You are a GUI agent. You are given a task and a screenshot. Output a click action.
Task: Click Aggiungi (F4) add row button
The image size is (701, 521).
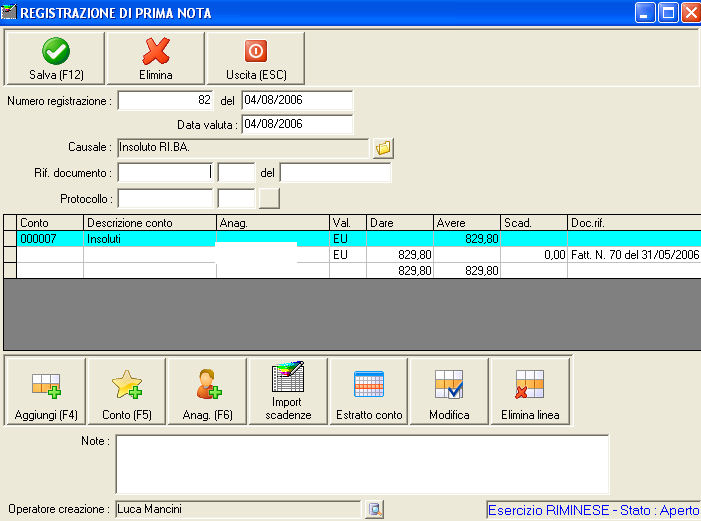pos(46,391)
